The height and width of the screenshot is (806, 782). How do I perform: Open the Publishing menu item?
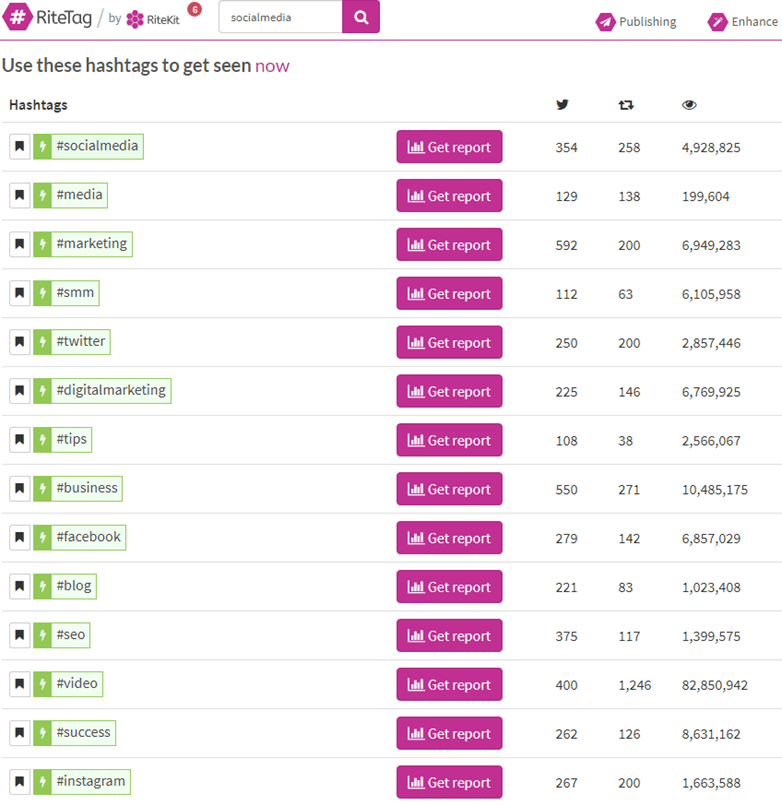(636, 22)
